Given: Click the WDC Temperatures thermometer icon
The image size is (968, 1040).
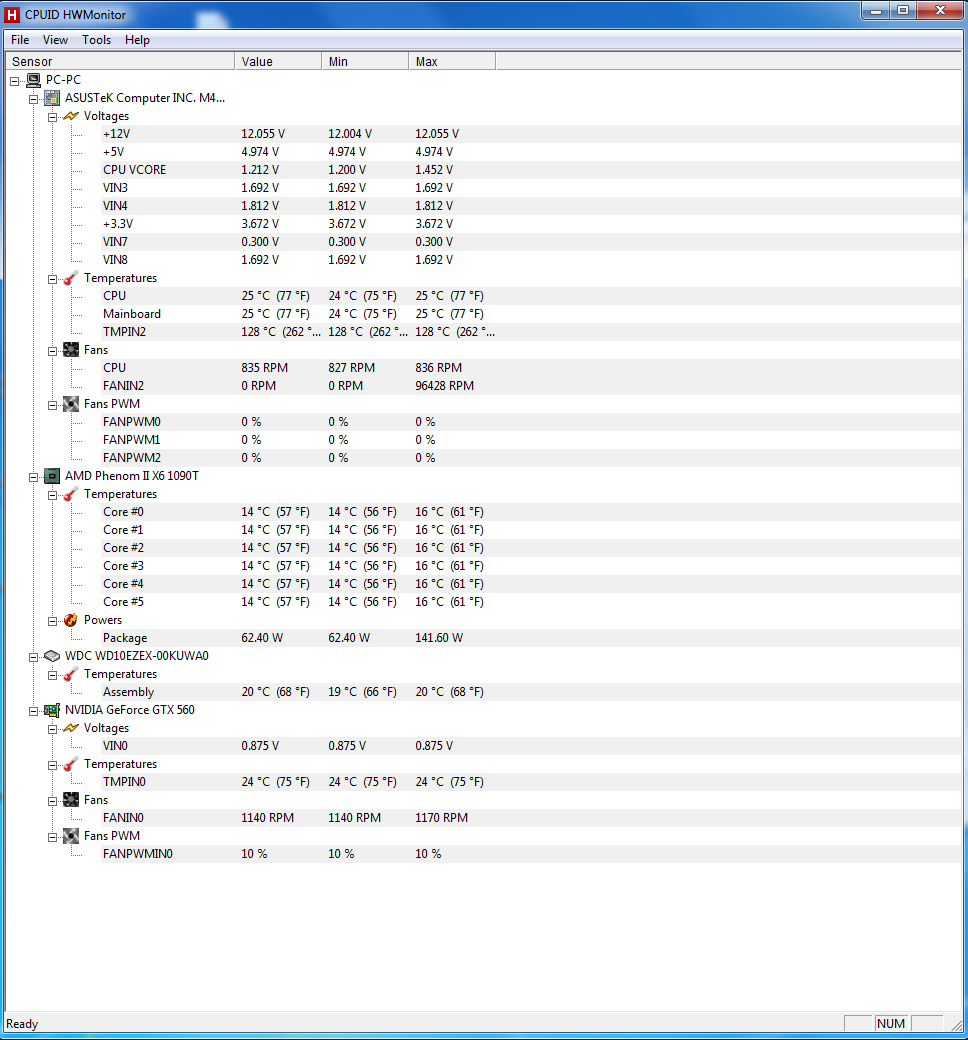Looking at the screenshot, I should 71,675.
